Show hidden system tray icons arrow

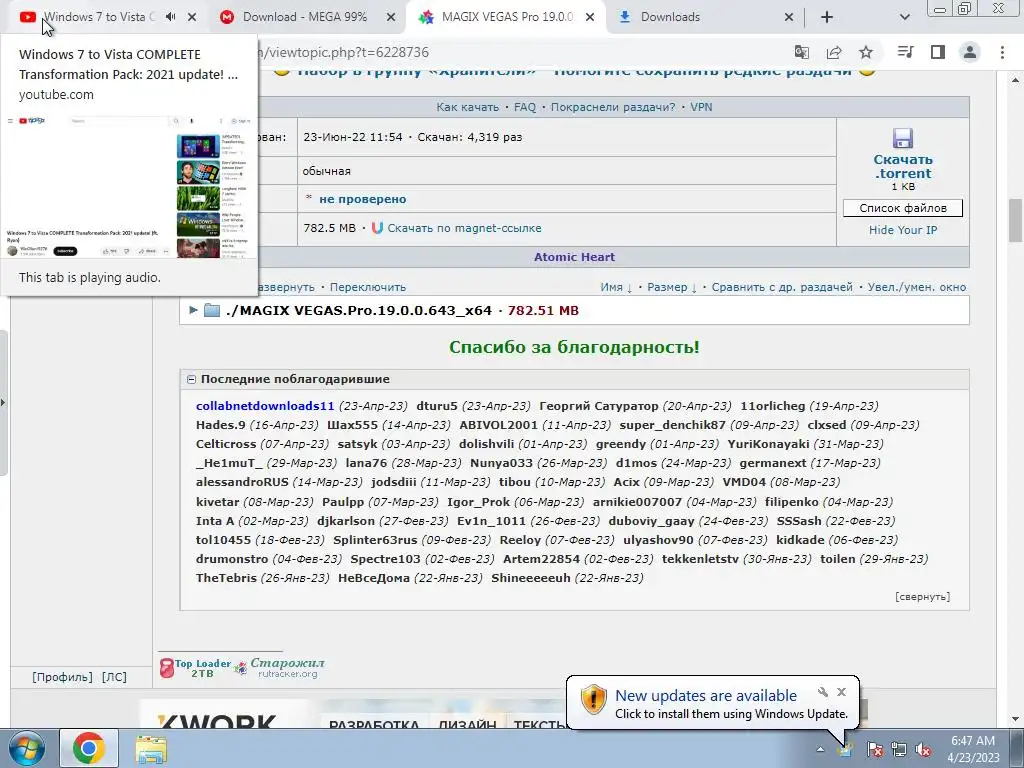point(820,749)
